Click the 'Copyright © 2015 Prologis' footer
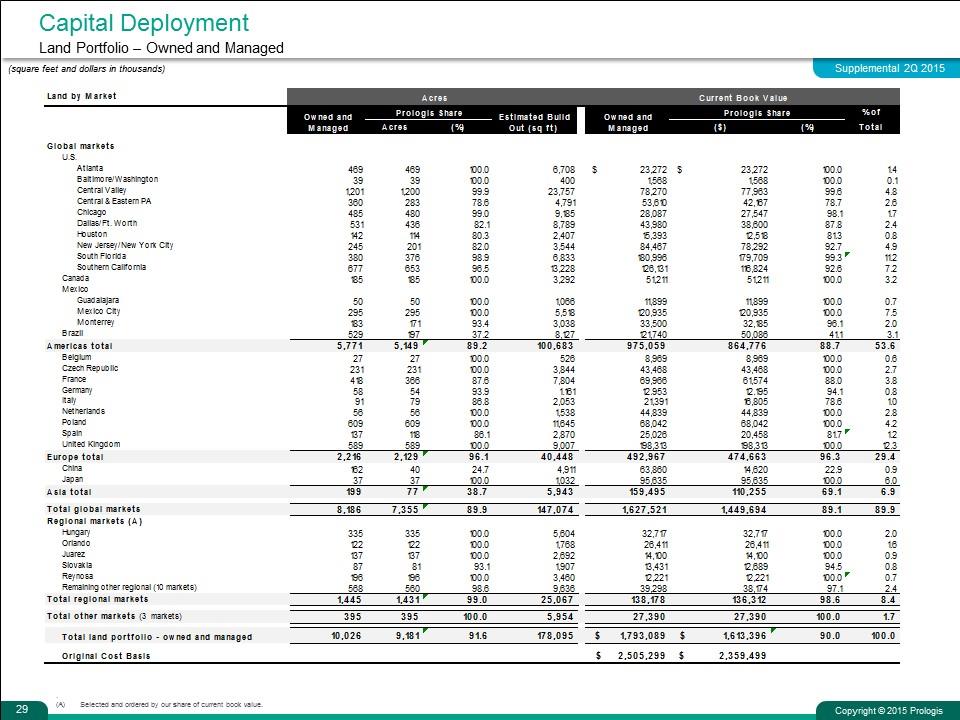Viewport: 960px width, 720px height. coord(889,711)
